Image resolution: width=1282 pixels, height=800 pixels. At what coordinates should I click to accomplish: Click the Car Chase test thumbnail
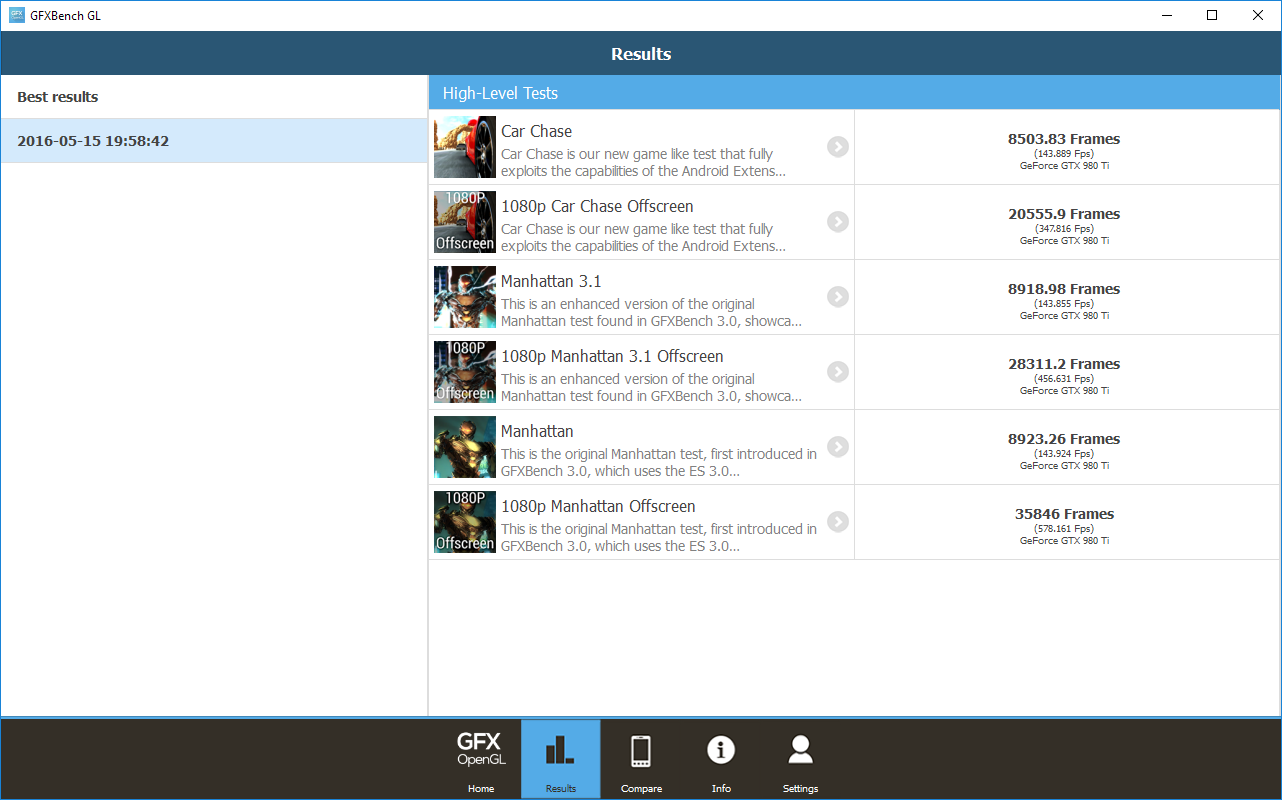coord(465,147)
